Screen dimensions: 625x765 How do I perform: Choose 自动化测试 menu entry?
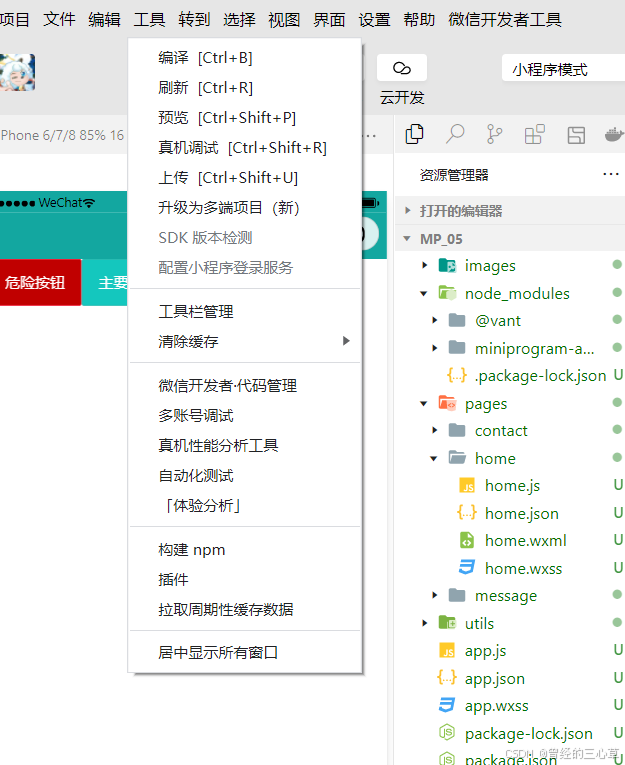(x=245, y=475)
